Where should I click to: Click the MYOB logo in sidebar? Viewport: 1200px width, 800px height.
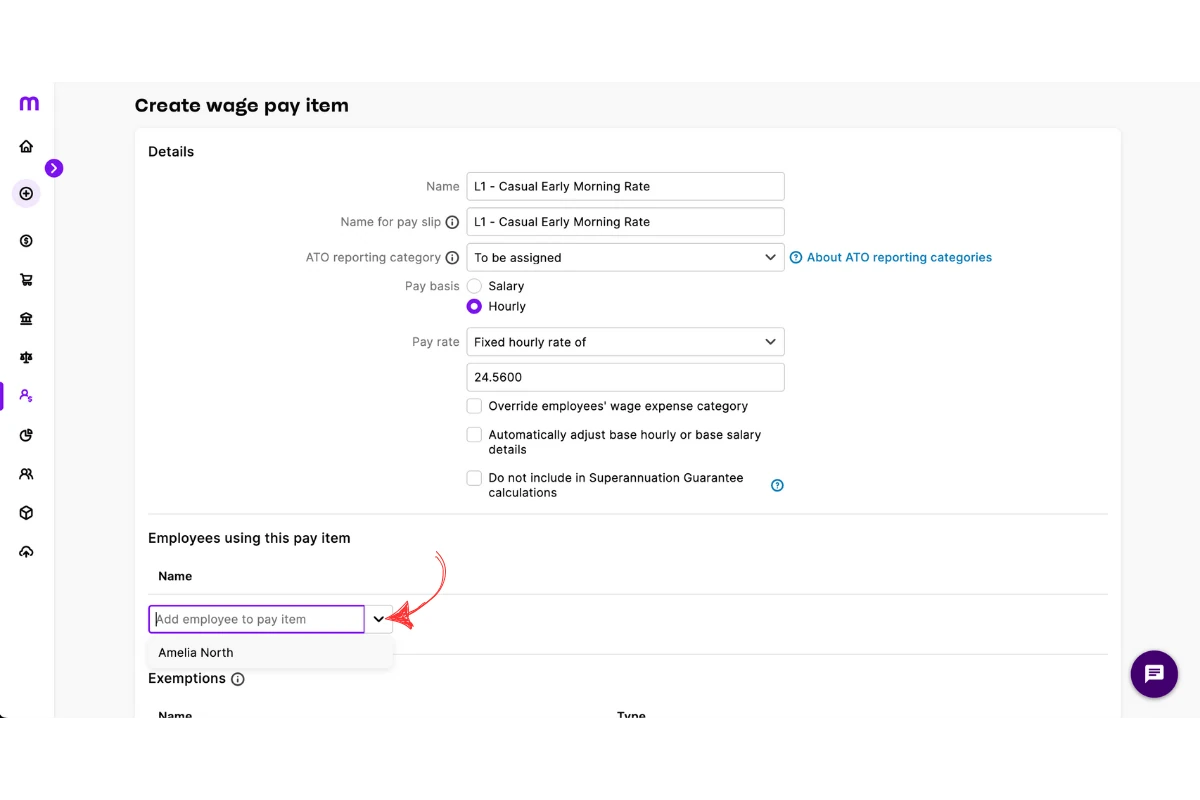click(29, 103)
